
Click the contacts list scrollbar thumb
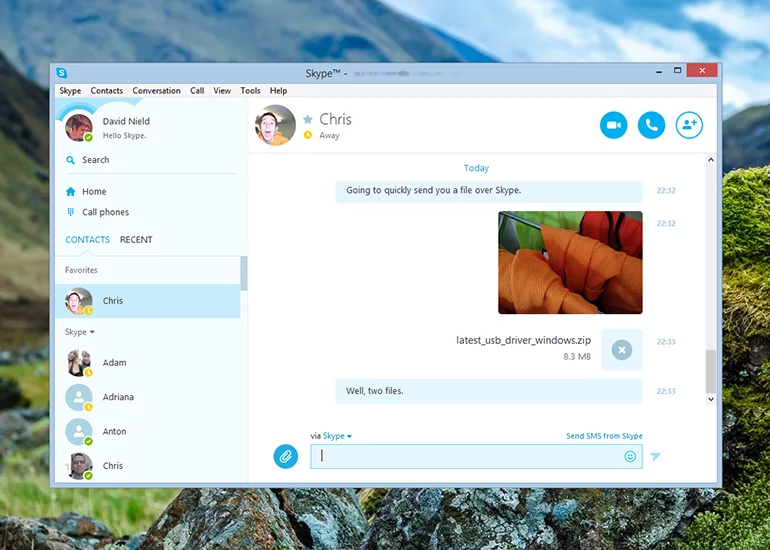tap(244, 273)
